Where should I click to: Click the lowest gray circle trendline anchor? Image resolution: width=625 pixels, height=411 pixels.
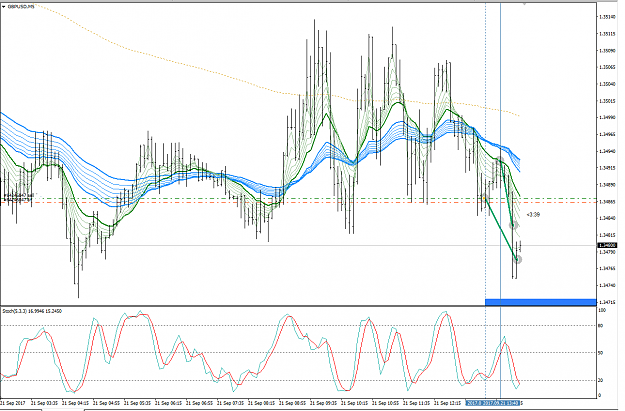517,260
